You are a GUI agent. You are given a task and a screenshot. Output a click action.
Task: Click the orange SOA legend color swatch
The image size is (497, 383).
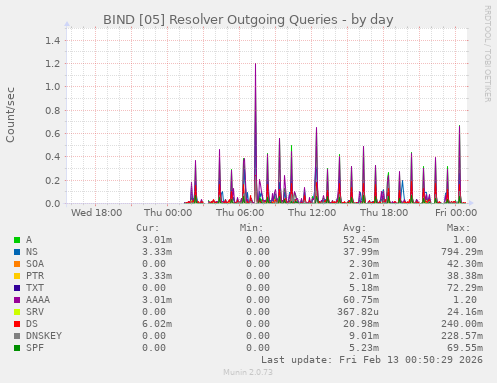(x=17, y=264)
